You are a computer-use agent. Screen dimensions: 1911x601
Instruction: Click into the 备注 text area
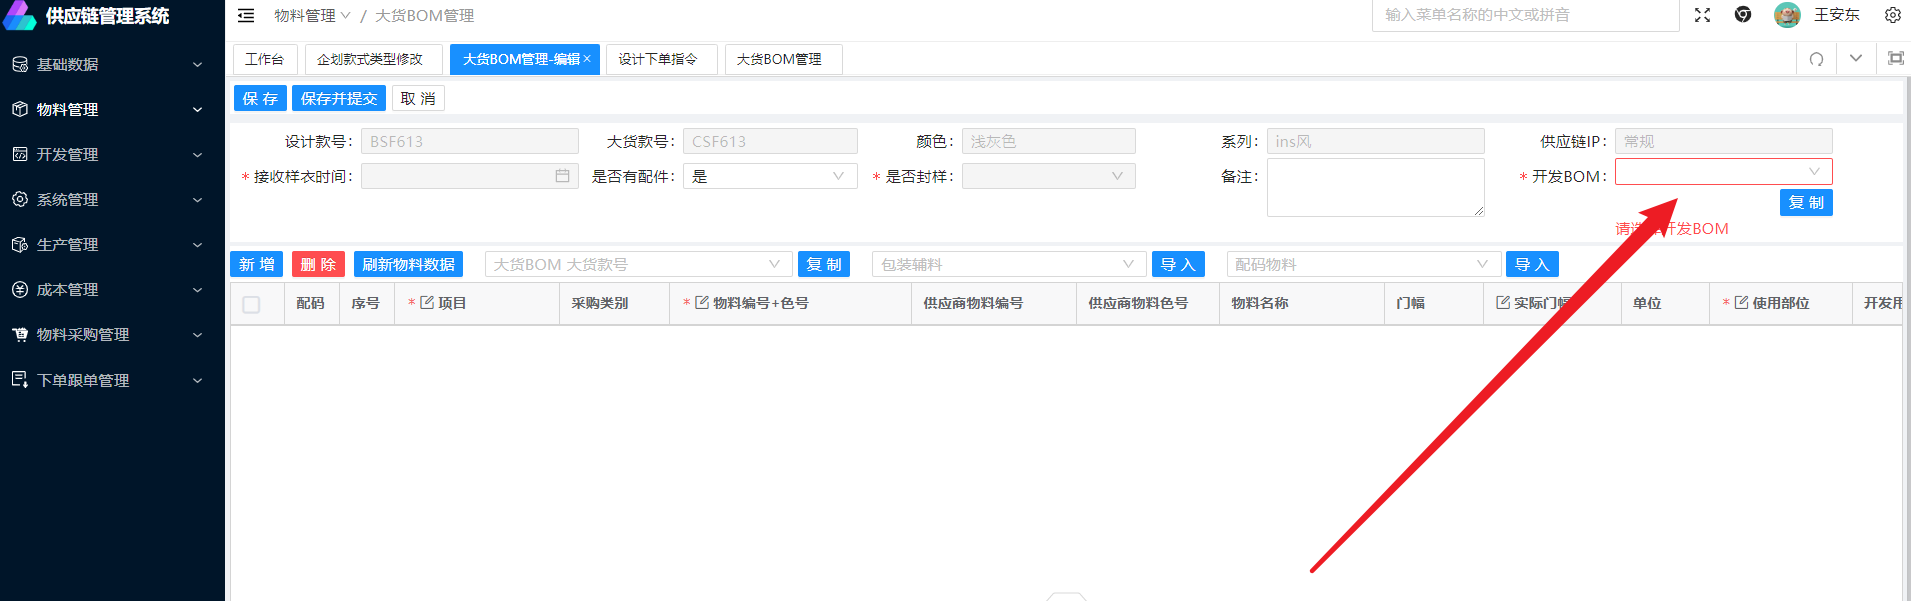(x=1374, y=187)
